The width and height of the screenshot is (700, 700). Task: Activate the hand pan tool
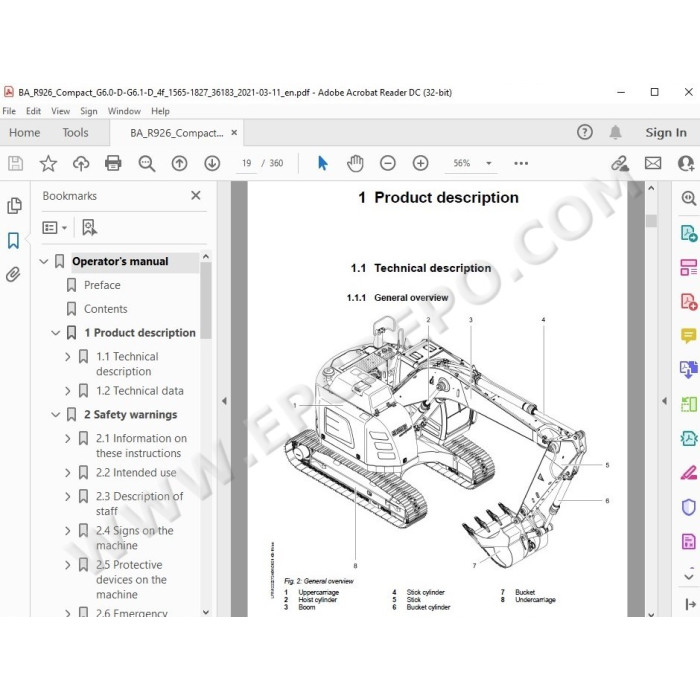click(x=355, y=163)
